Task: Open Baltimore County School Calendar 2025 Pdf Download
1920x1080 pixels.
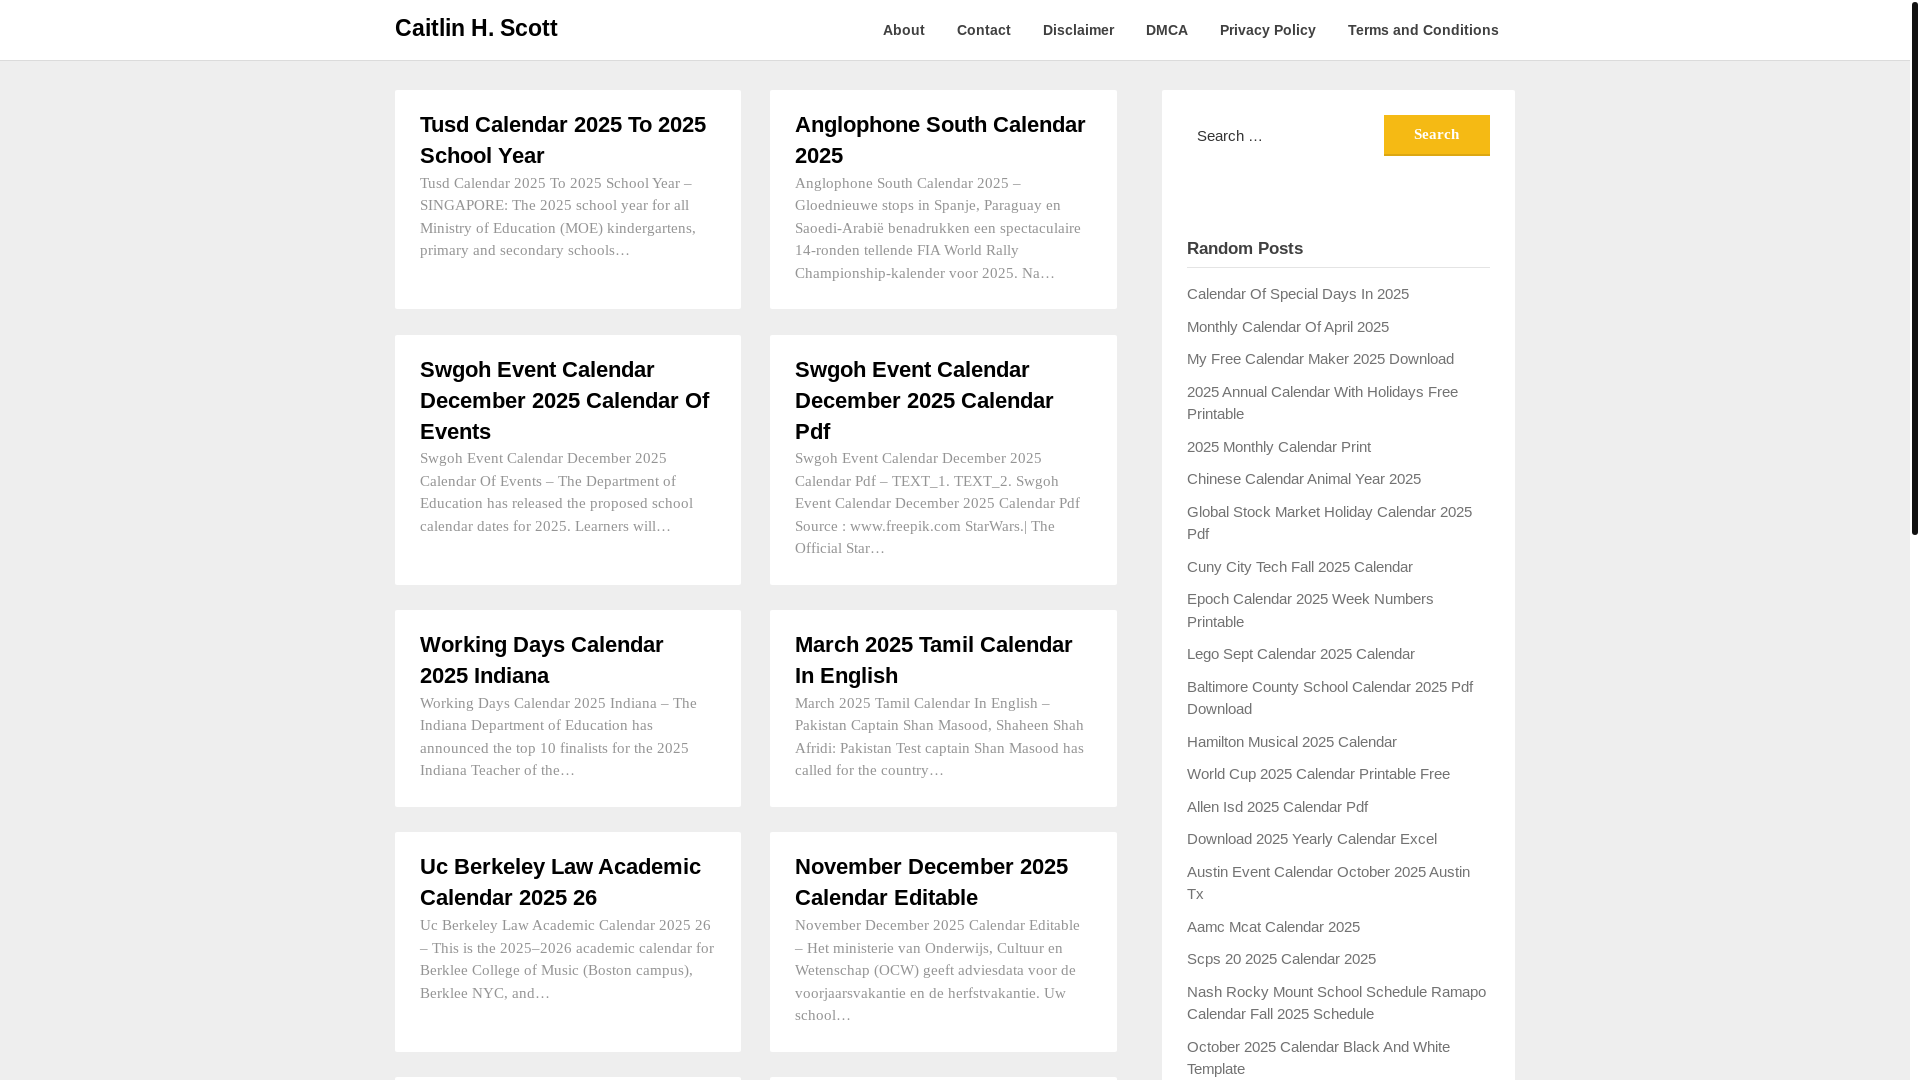Action: (1329, 698)
